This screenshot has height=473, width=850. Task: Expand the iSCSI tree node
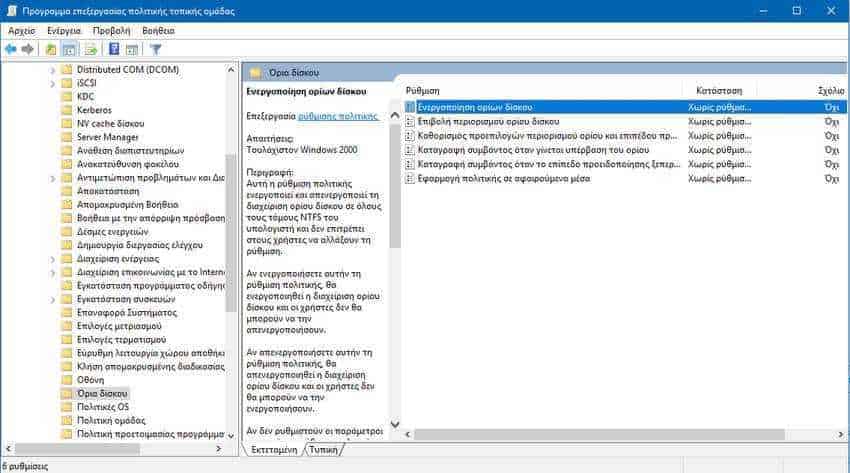click(53, 83)
